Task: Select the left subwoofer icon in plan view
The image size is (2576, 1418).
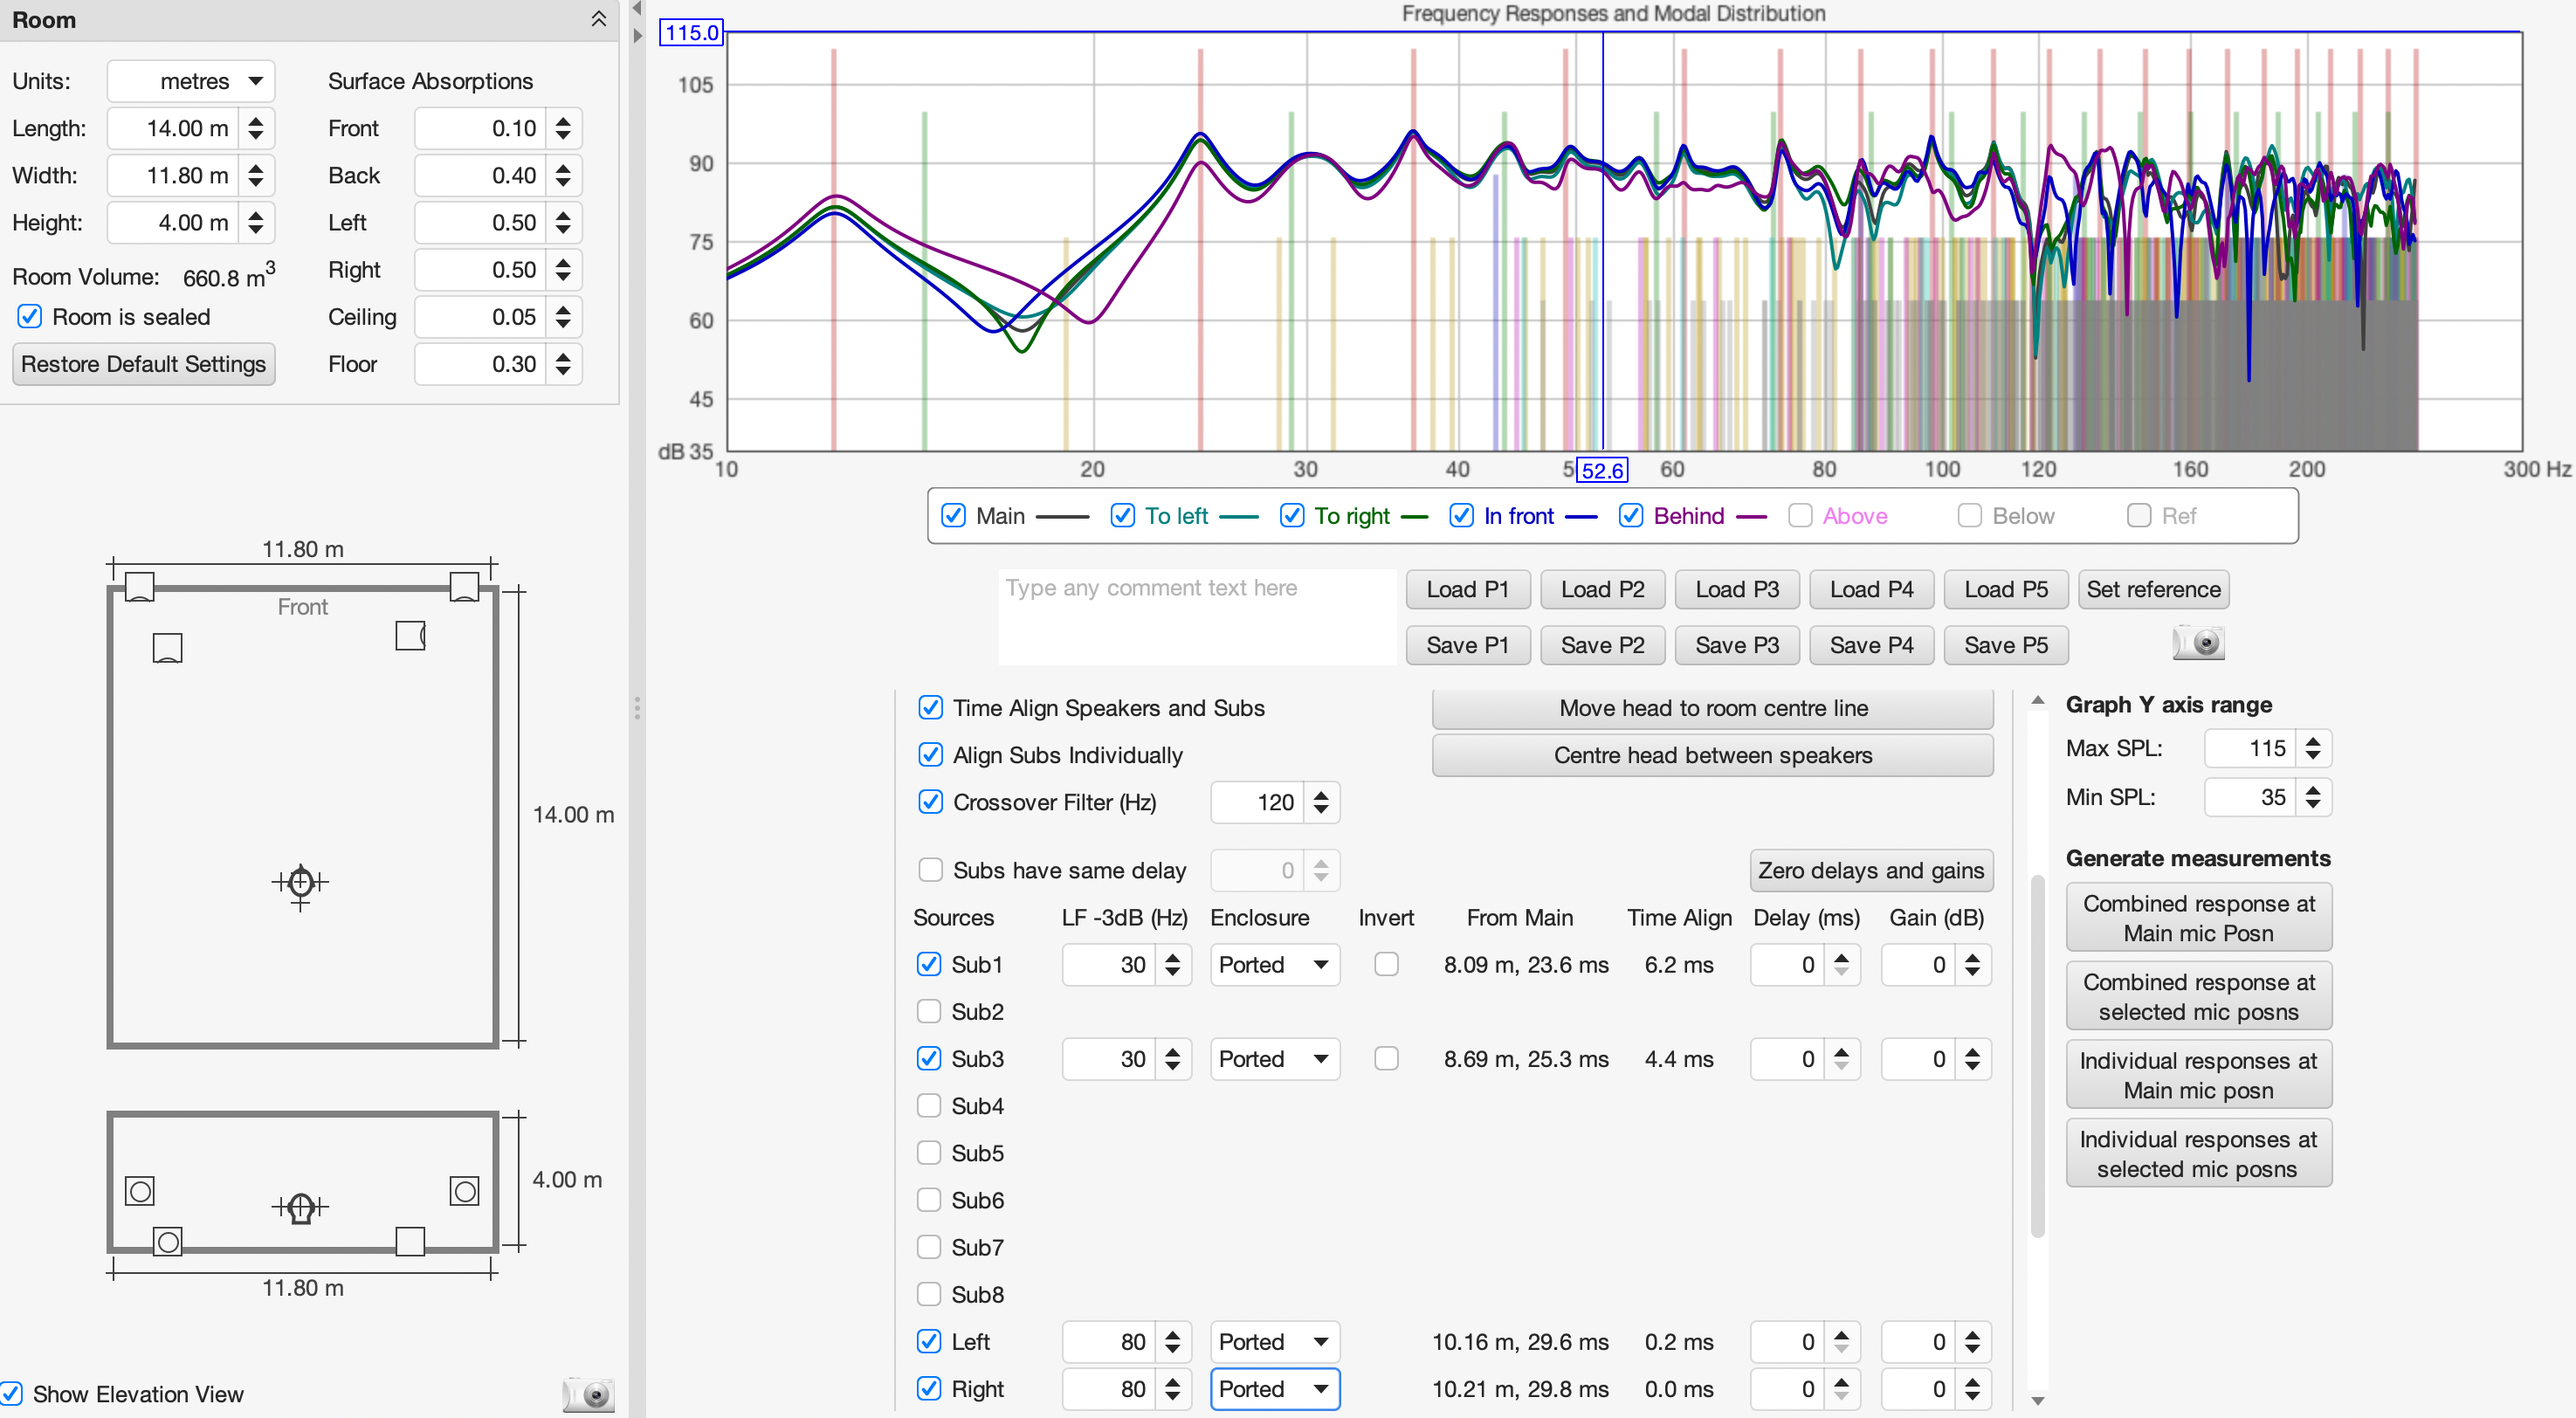Action: [x=167, y=648]
